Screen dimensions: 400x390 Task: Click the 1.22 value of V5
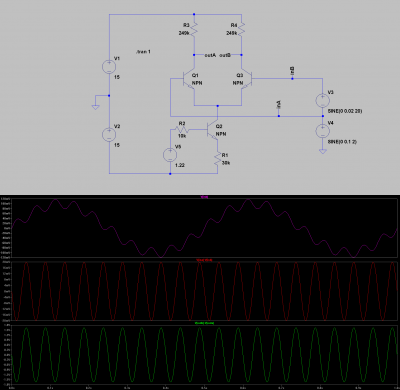(x=180, y=165)
